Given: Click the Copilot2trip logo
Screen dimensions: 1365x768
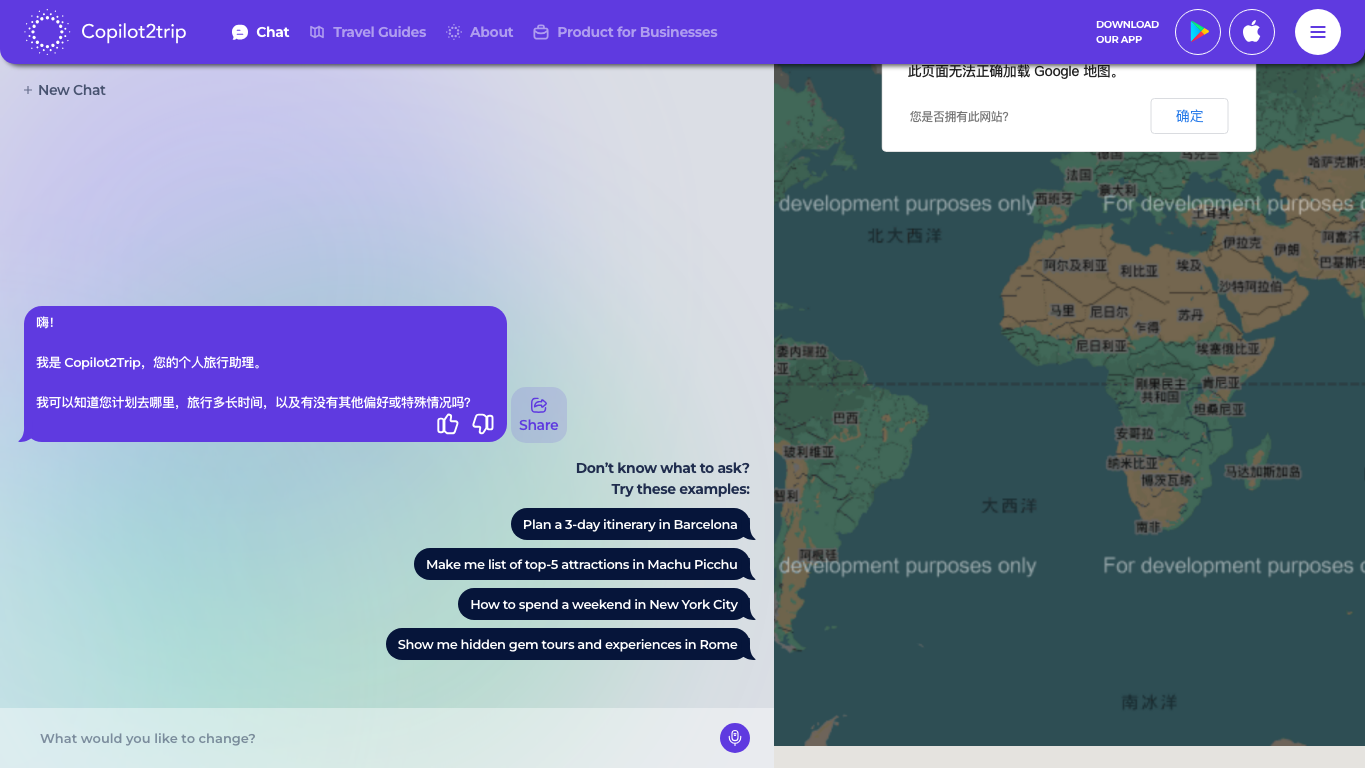Looking at the screenshot, I should click(105, 32).
